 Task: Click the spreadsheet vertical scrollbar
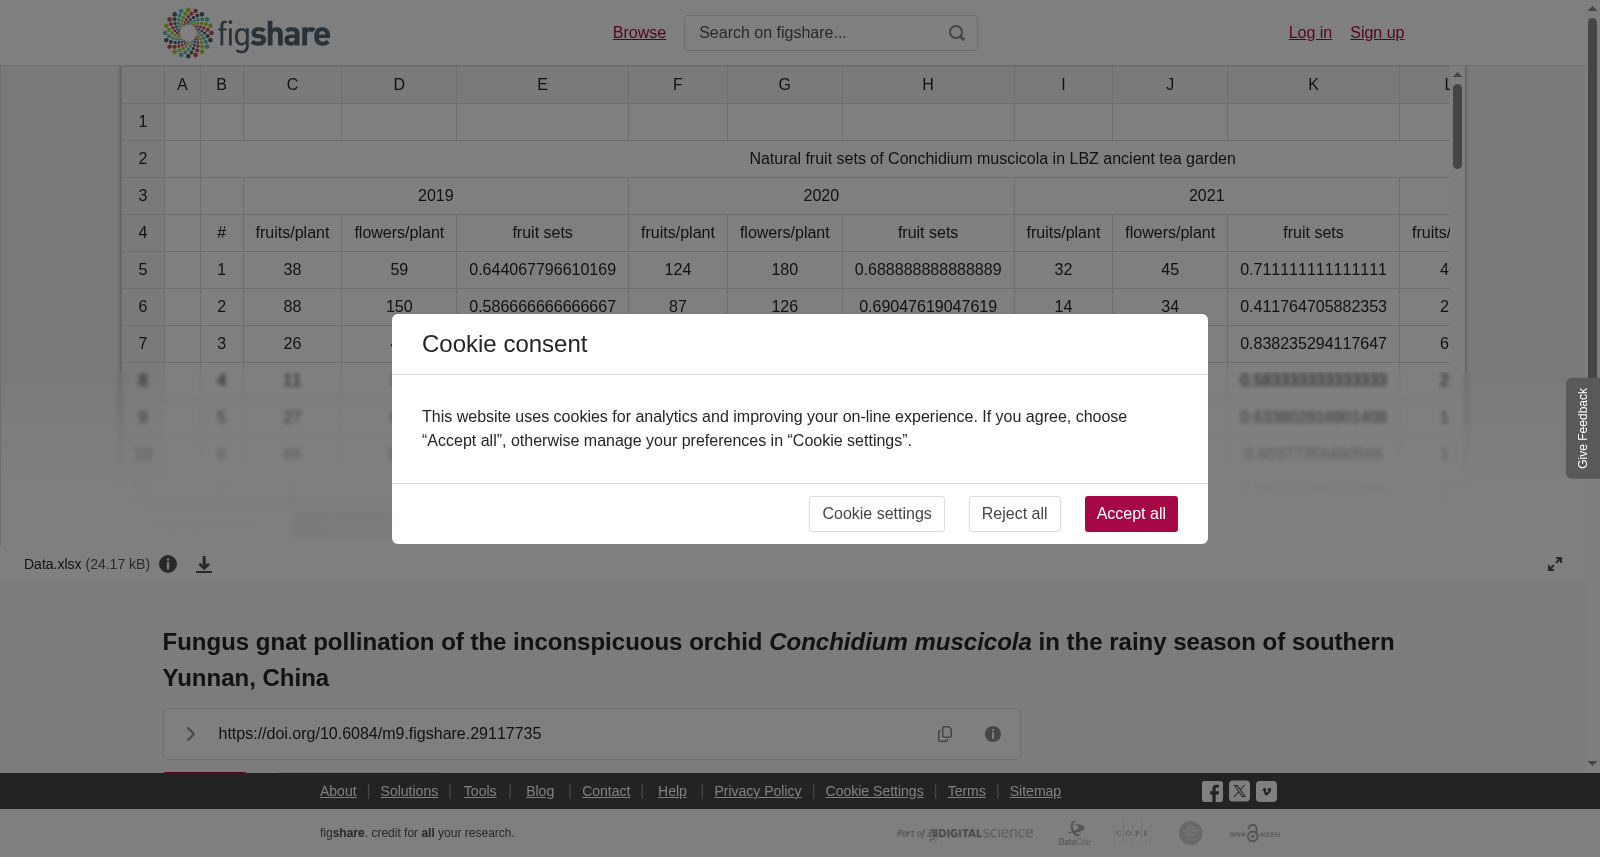click(x=1458, y=126)
